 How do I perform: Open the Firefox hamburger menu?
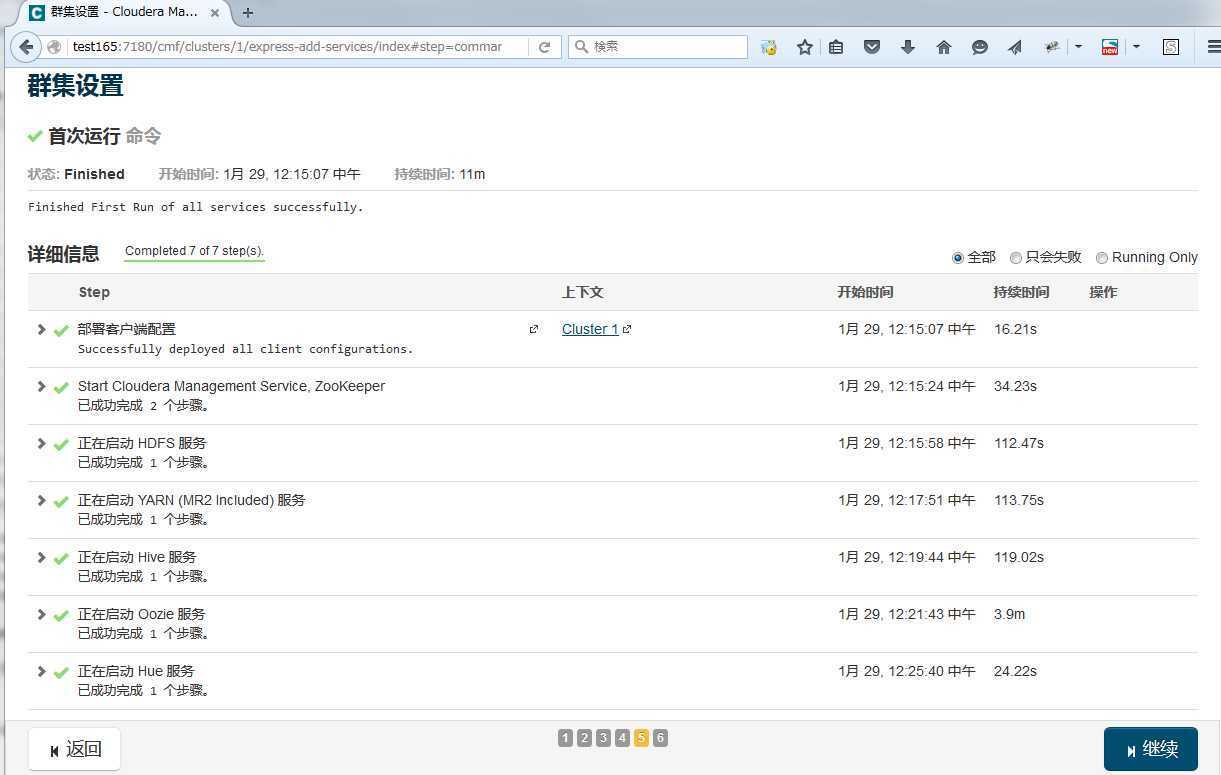(x=1212, y=47)
